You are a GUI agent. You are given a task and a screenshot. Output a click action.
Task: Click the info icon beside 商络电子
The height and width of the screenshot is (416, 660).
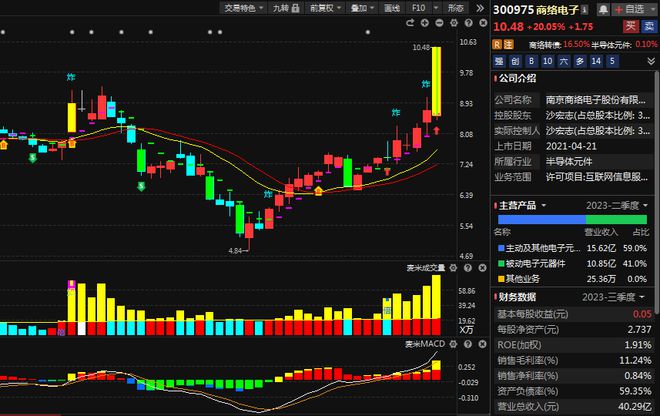point(585,10)
